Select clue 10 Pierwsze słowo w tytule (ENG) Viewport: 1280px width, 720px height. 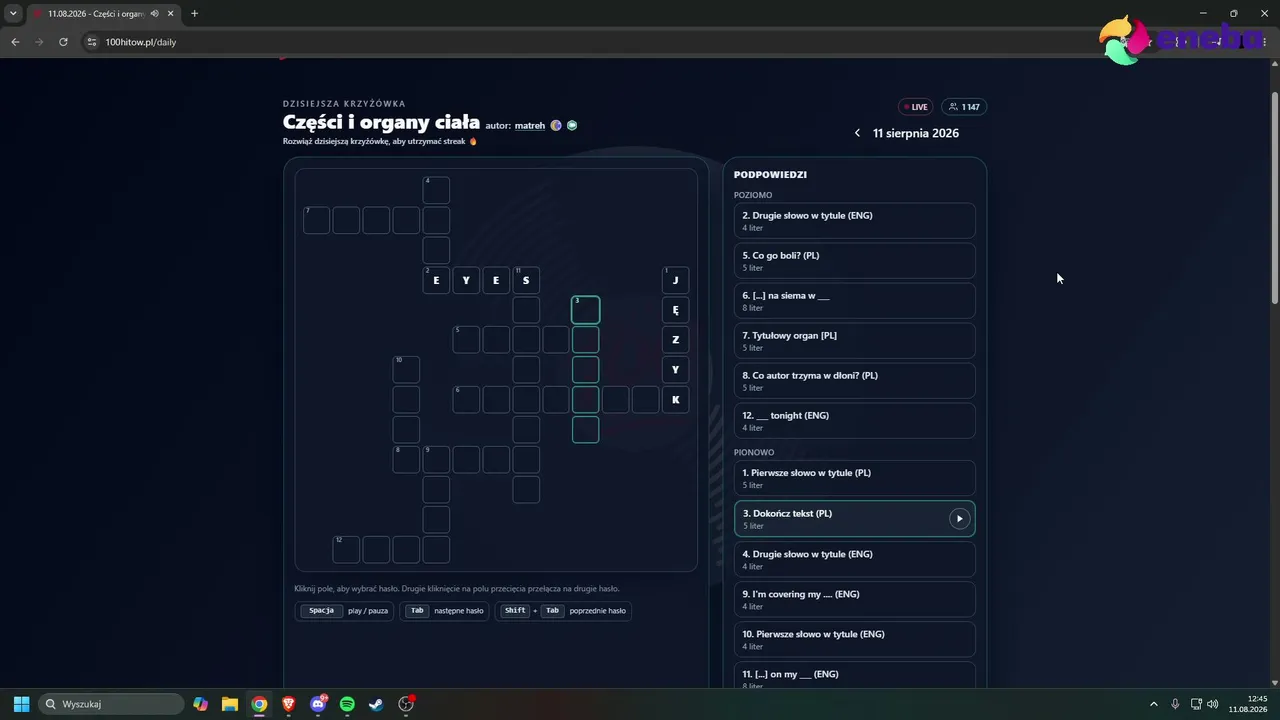[x=854, y=639]
